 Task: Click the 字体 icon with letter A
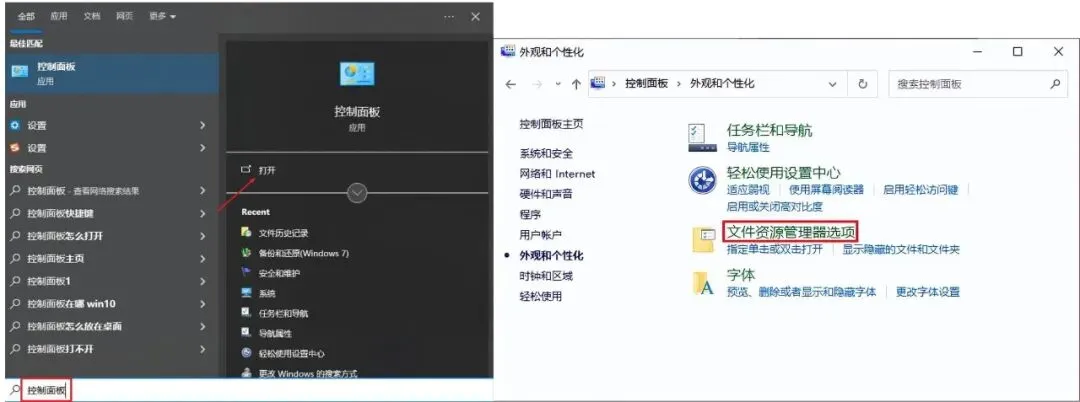pos(703,282)
